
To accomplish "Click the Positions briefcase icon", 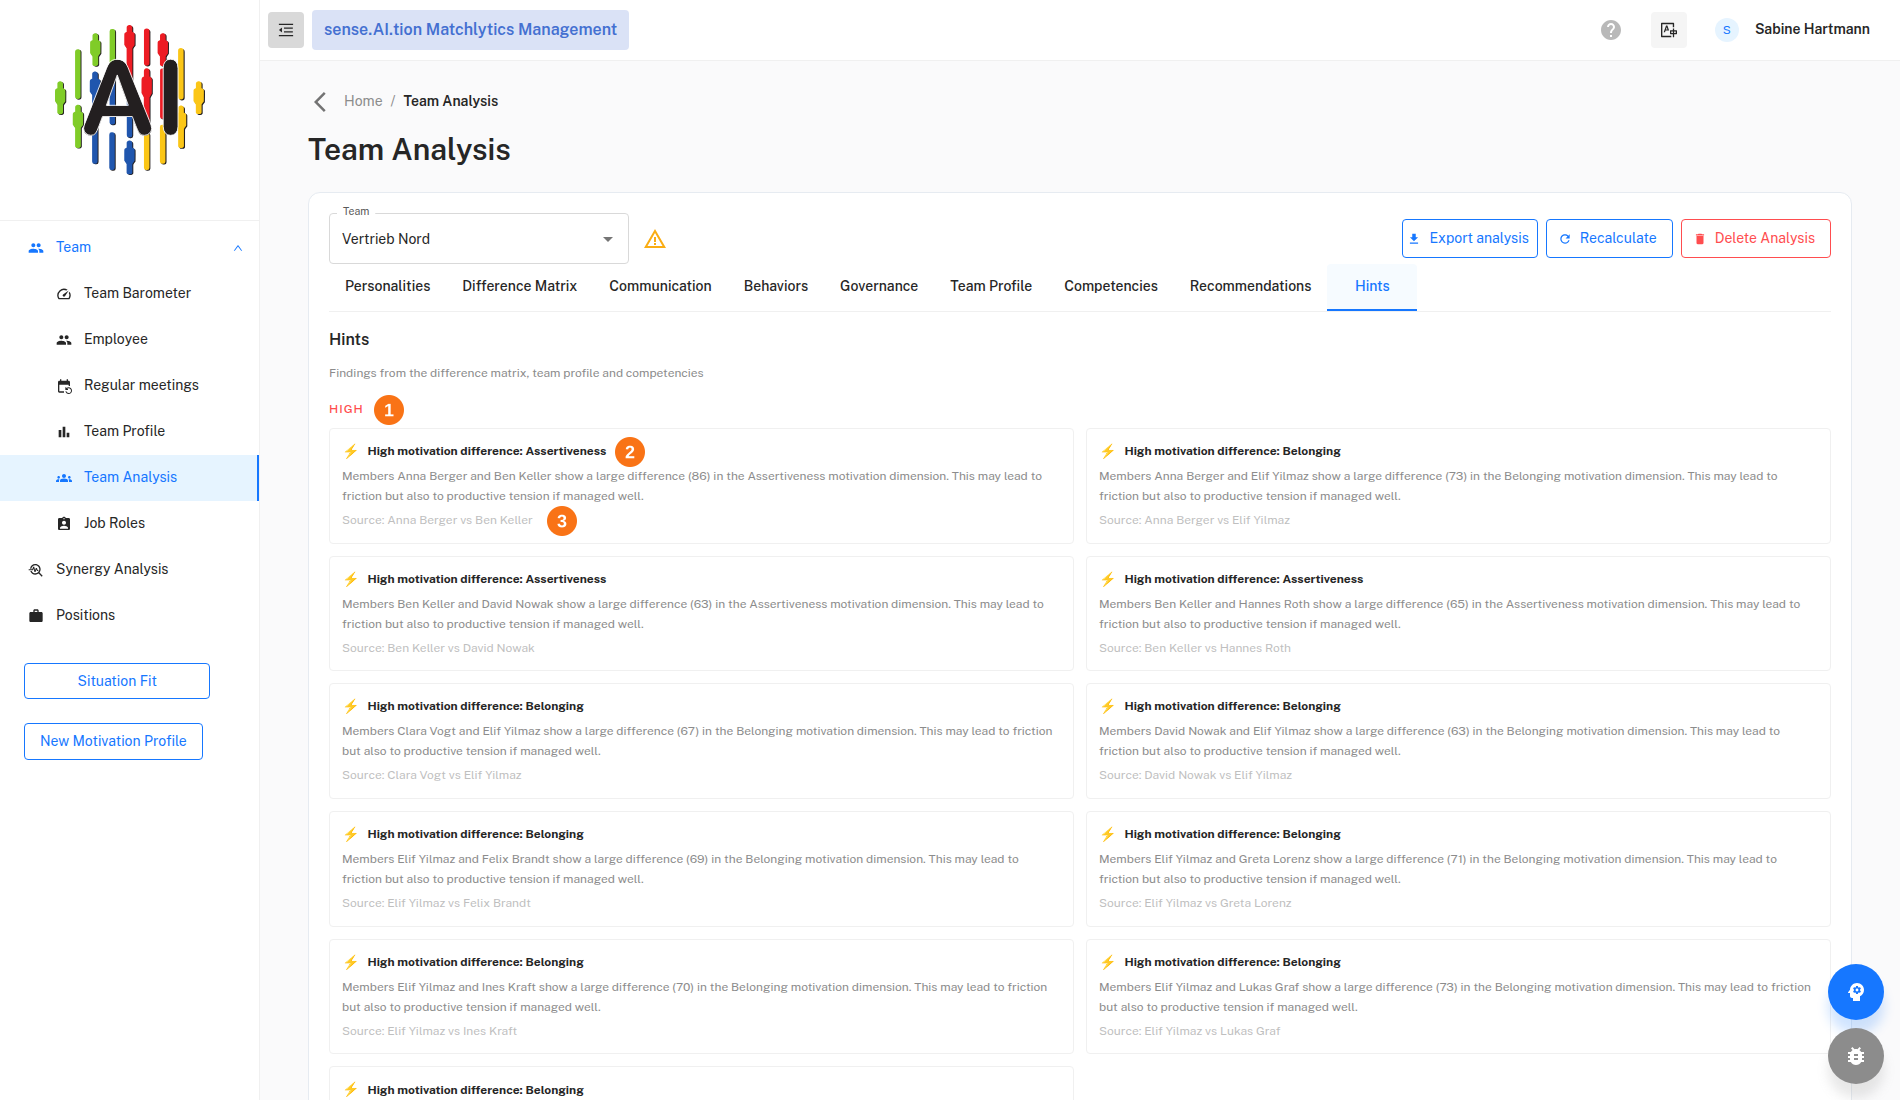I will 36,616.
